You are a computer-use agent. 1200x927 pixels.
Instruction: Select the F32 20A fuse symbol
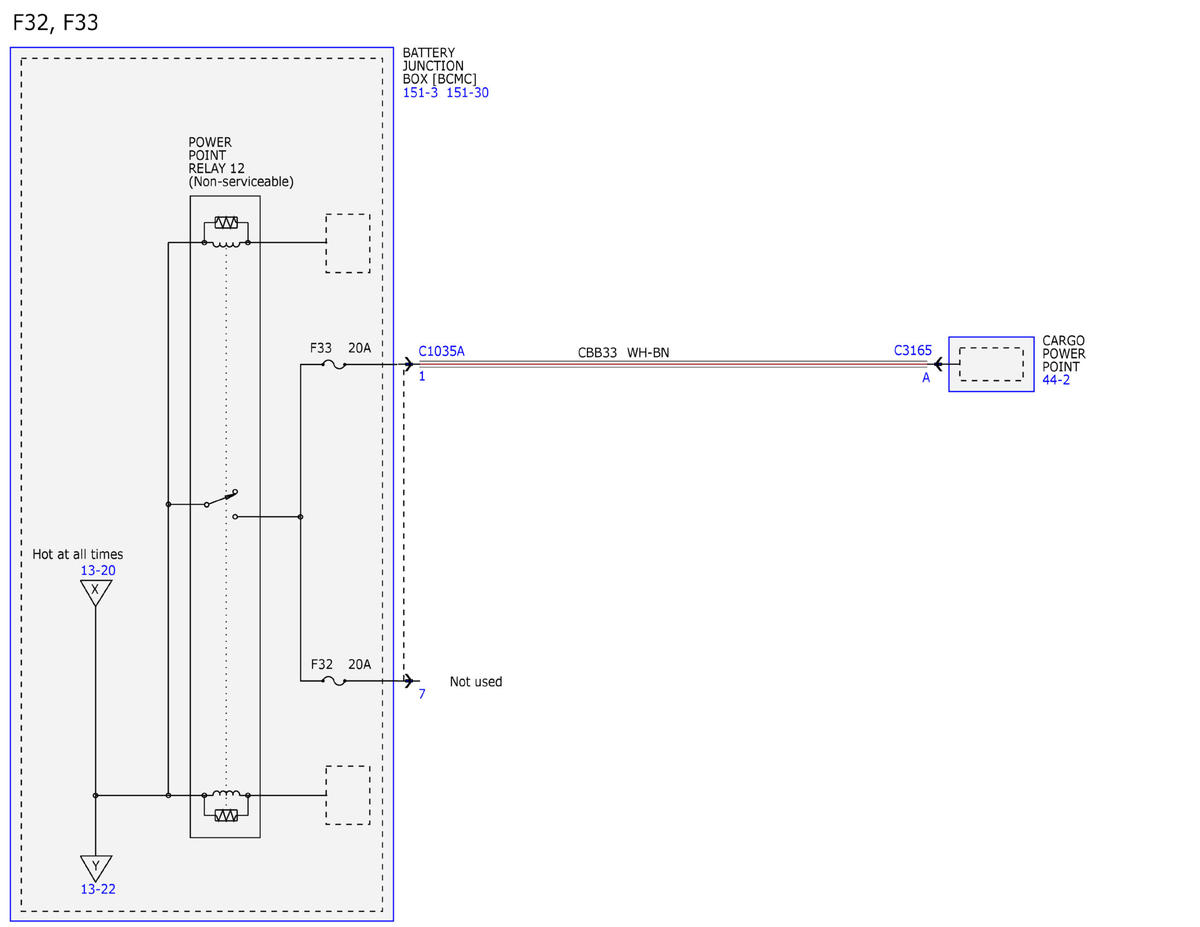tap(335, 681)
